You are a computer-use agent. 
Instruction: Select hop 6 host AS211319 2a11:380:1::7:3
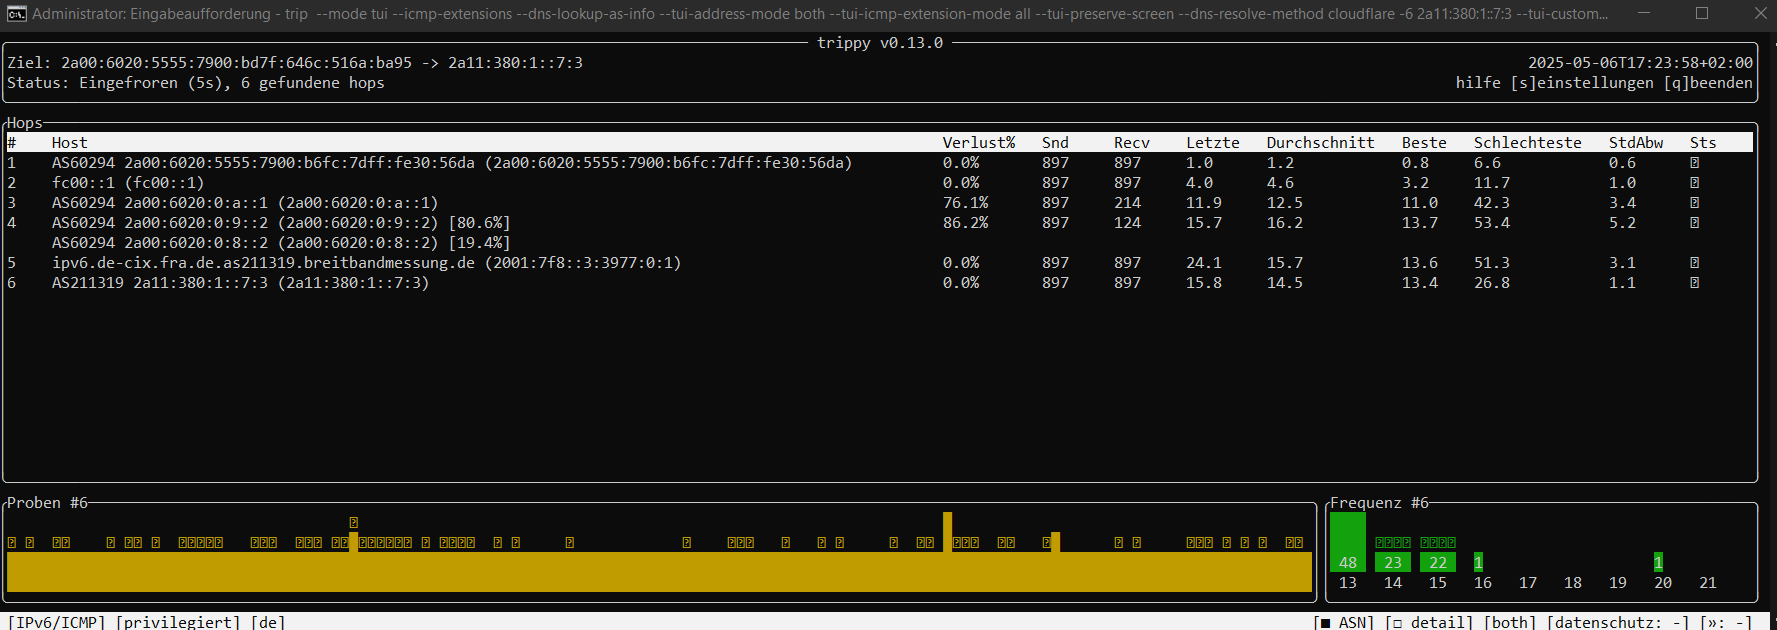[x=240, y=283]
